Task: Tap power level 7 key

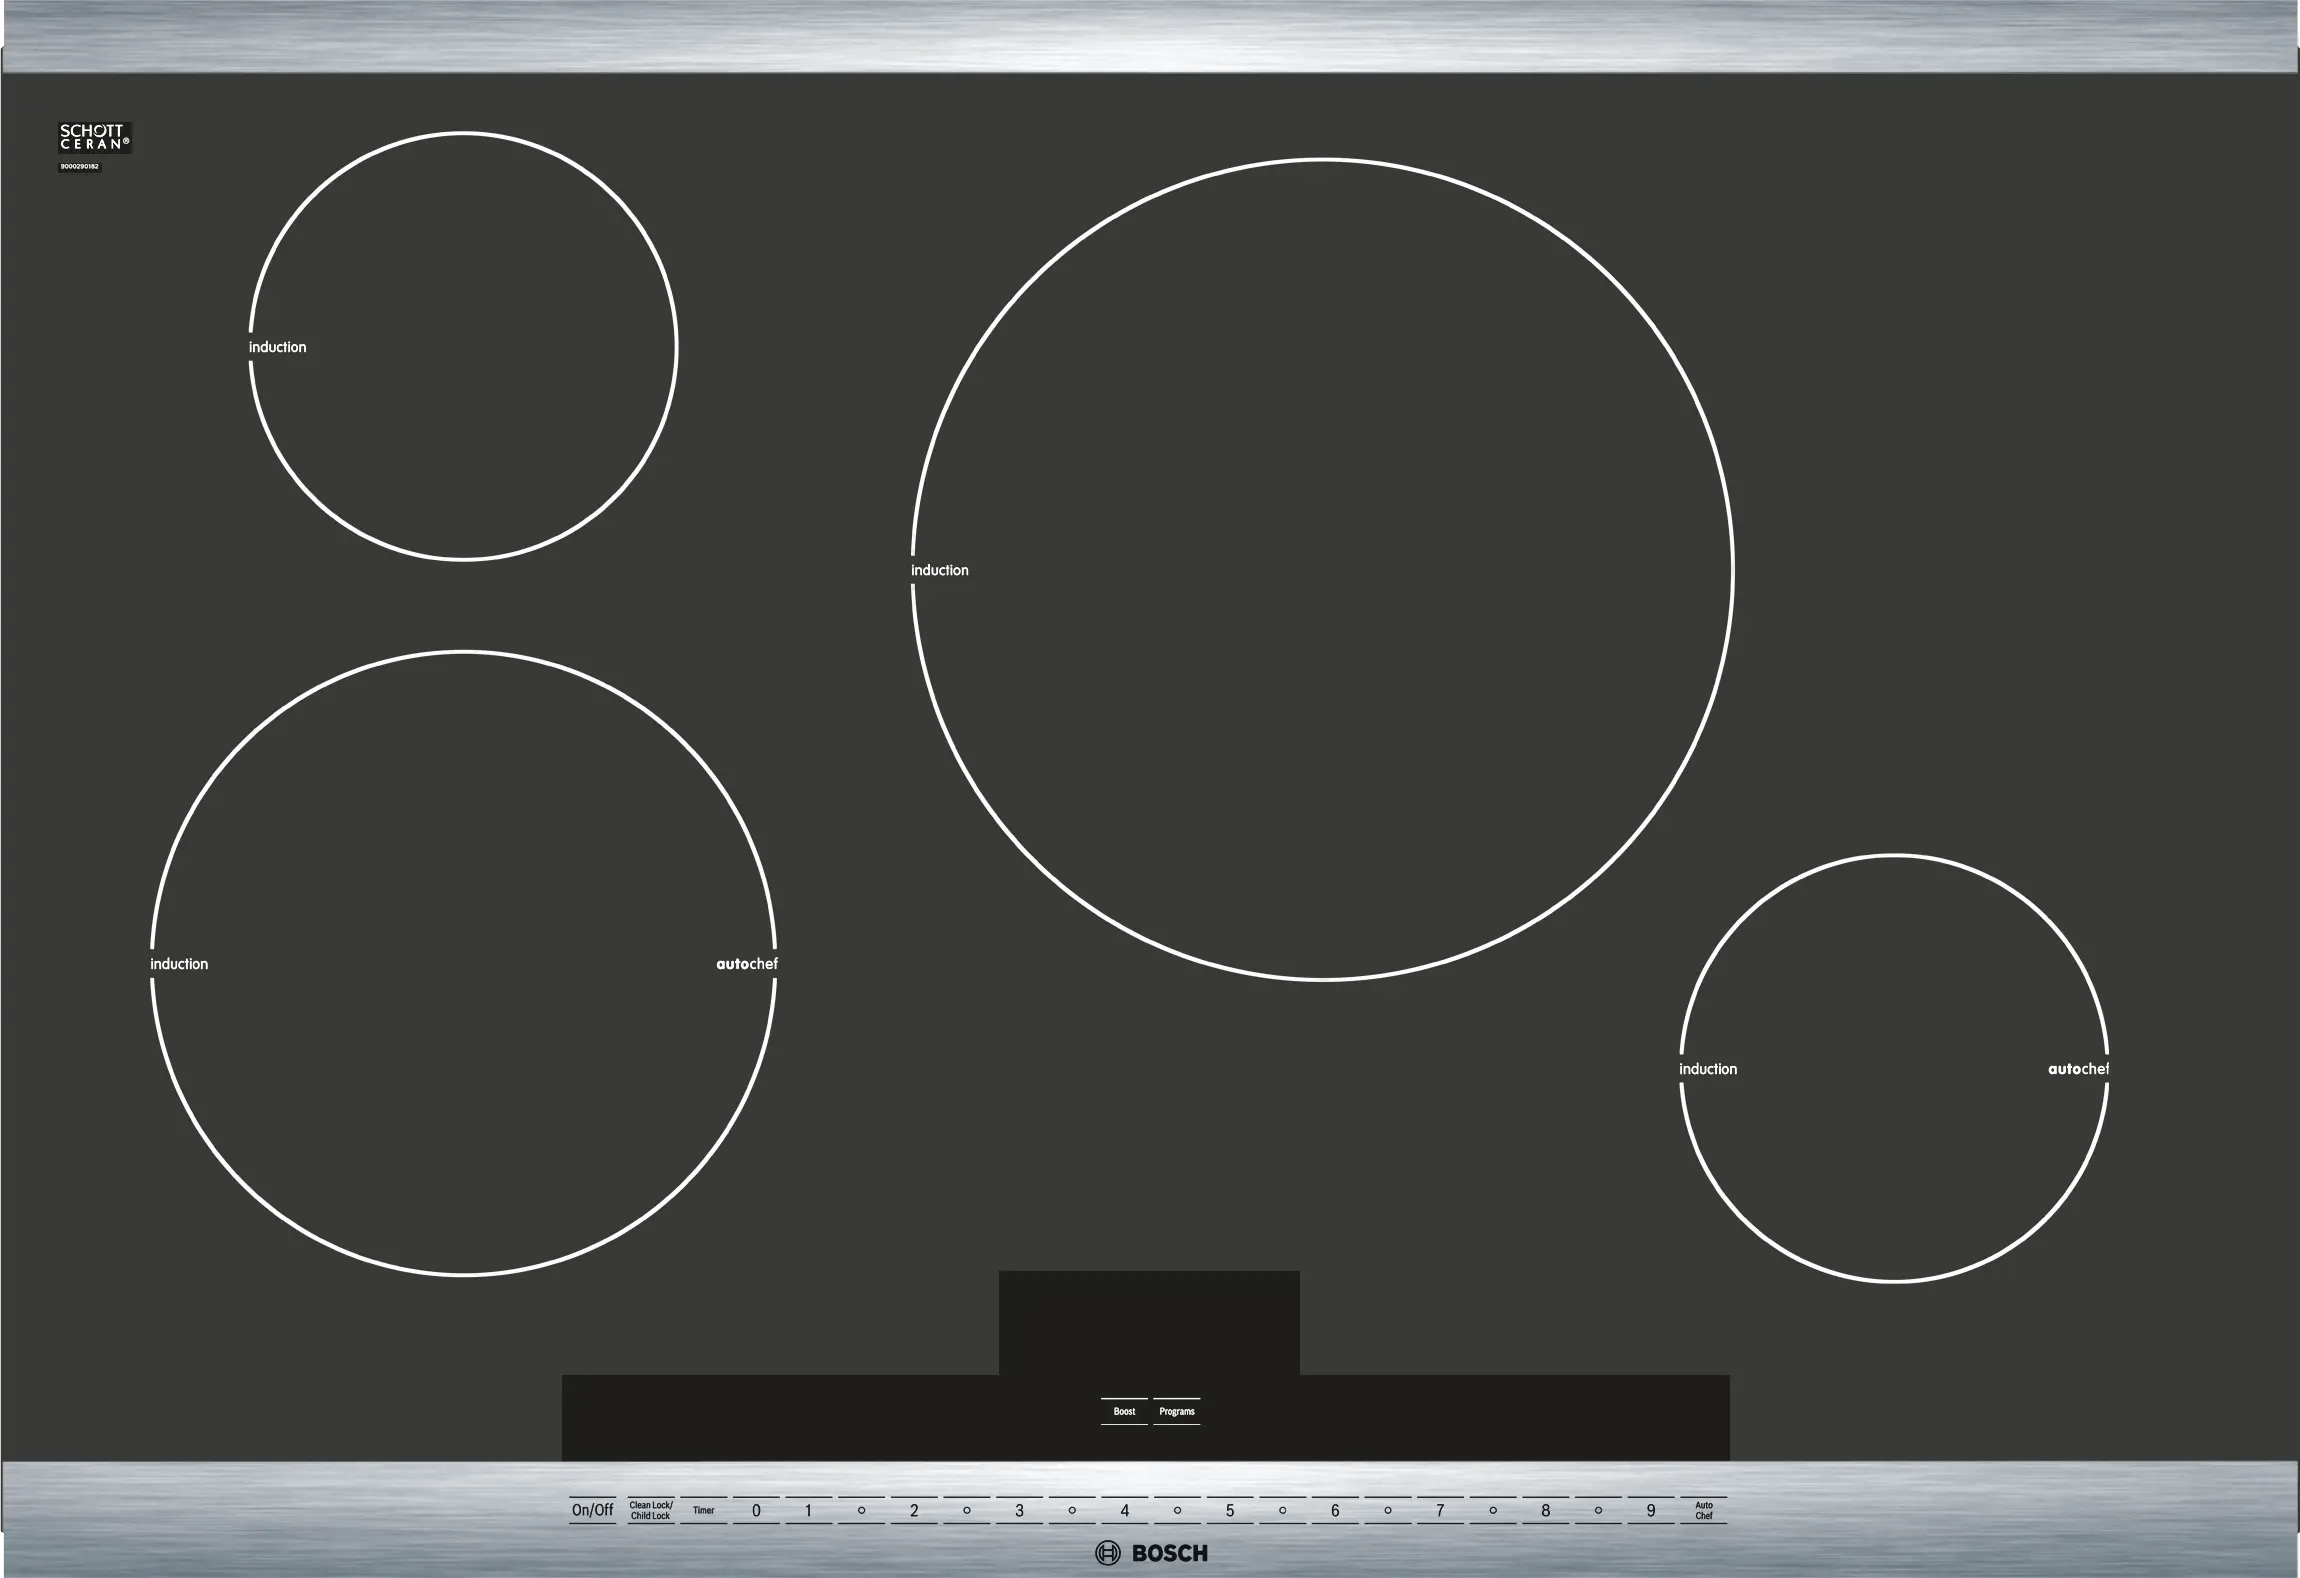Action: click(x=1440, y=1510)
